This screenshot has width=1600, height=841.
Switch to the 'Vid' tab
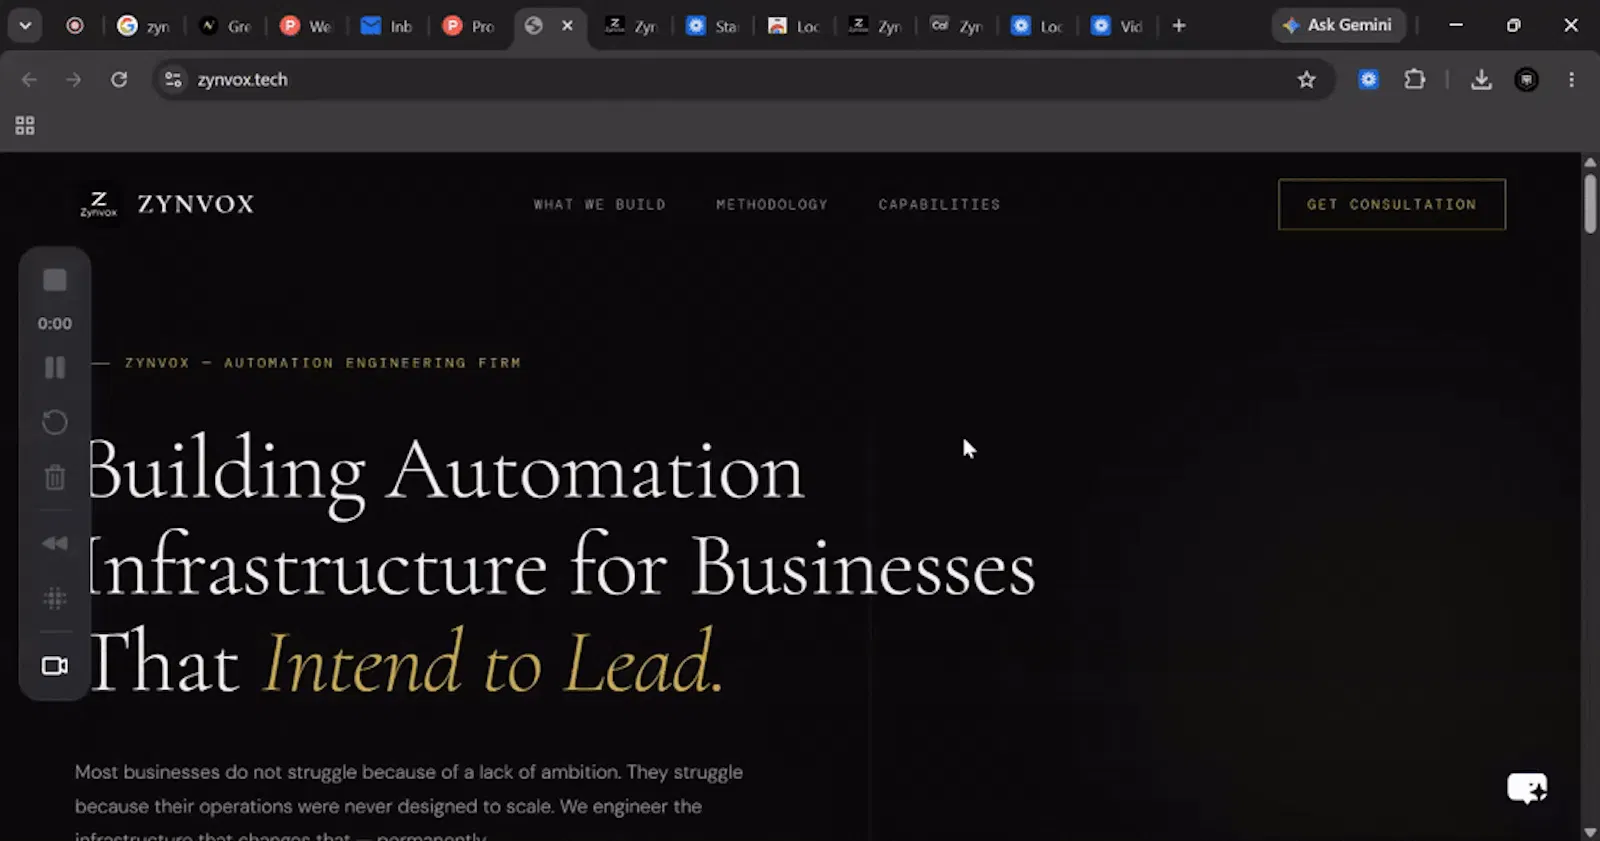coord(1116,26)
